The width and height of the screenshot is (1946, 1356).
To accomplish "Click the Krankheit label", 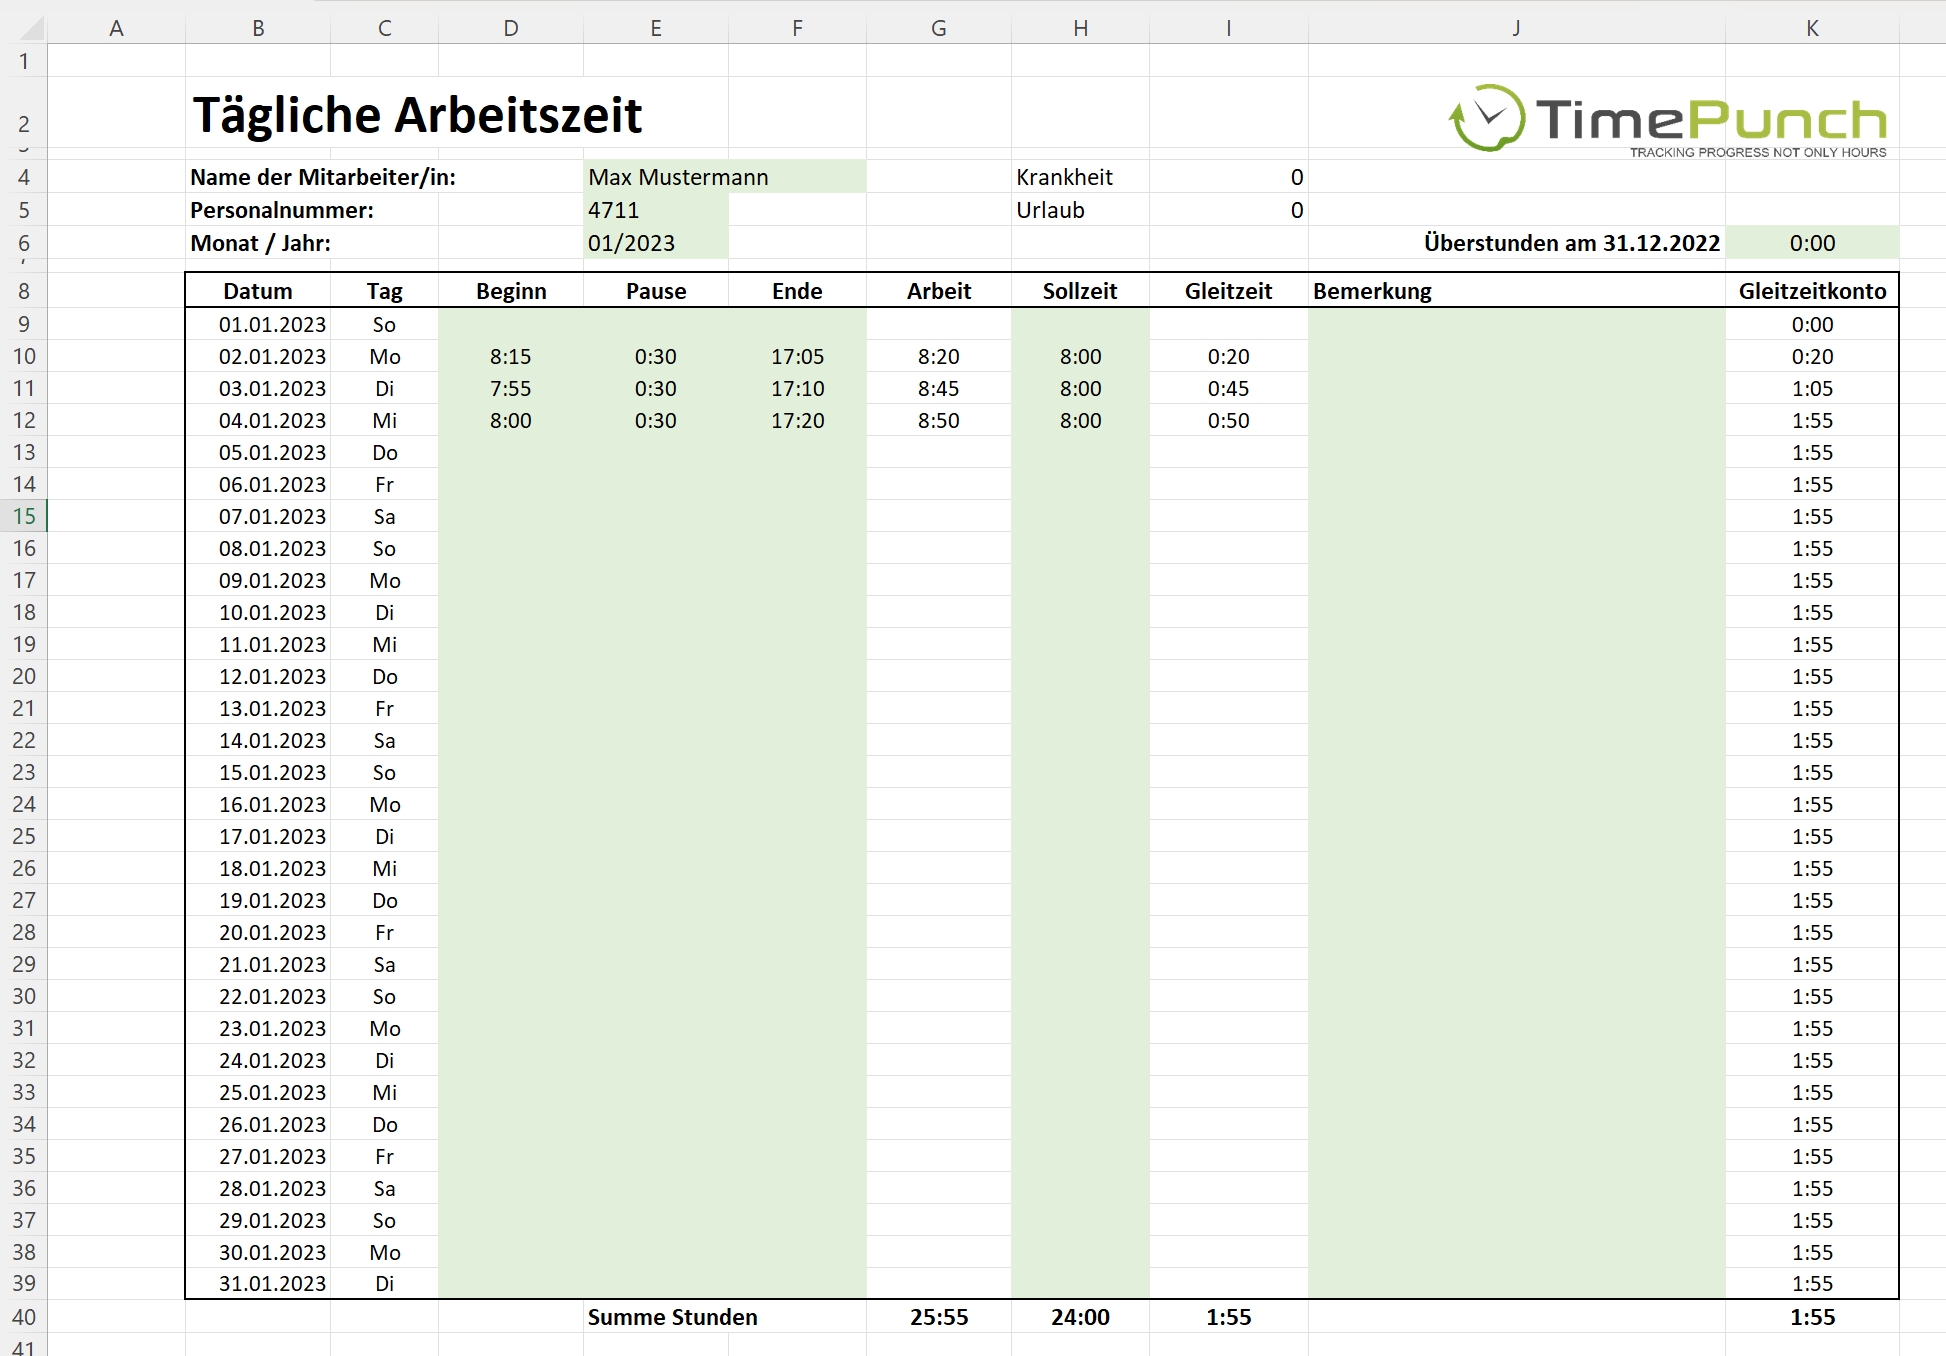I will click(x=1064, y=177).
